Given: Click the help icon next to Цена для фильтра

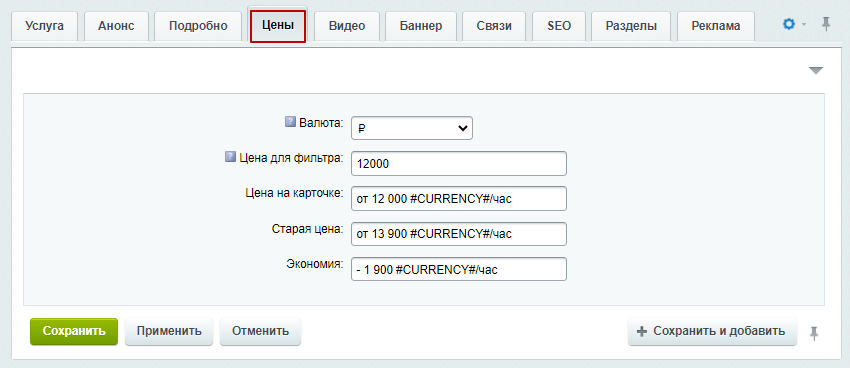Looking at the screenshot, I should (230, 157).
